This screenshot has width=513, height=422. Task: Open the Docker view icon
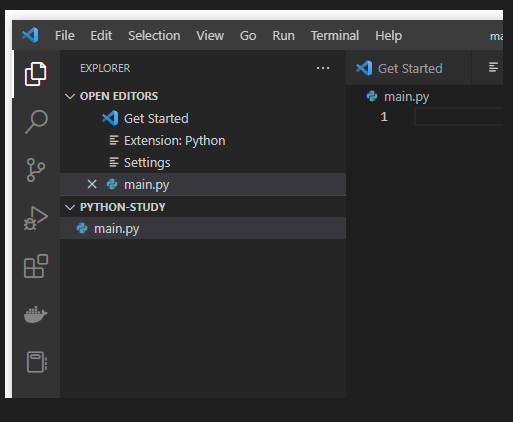coord(36,314)
